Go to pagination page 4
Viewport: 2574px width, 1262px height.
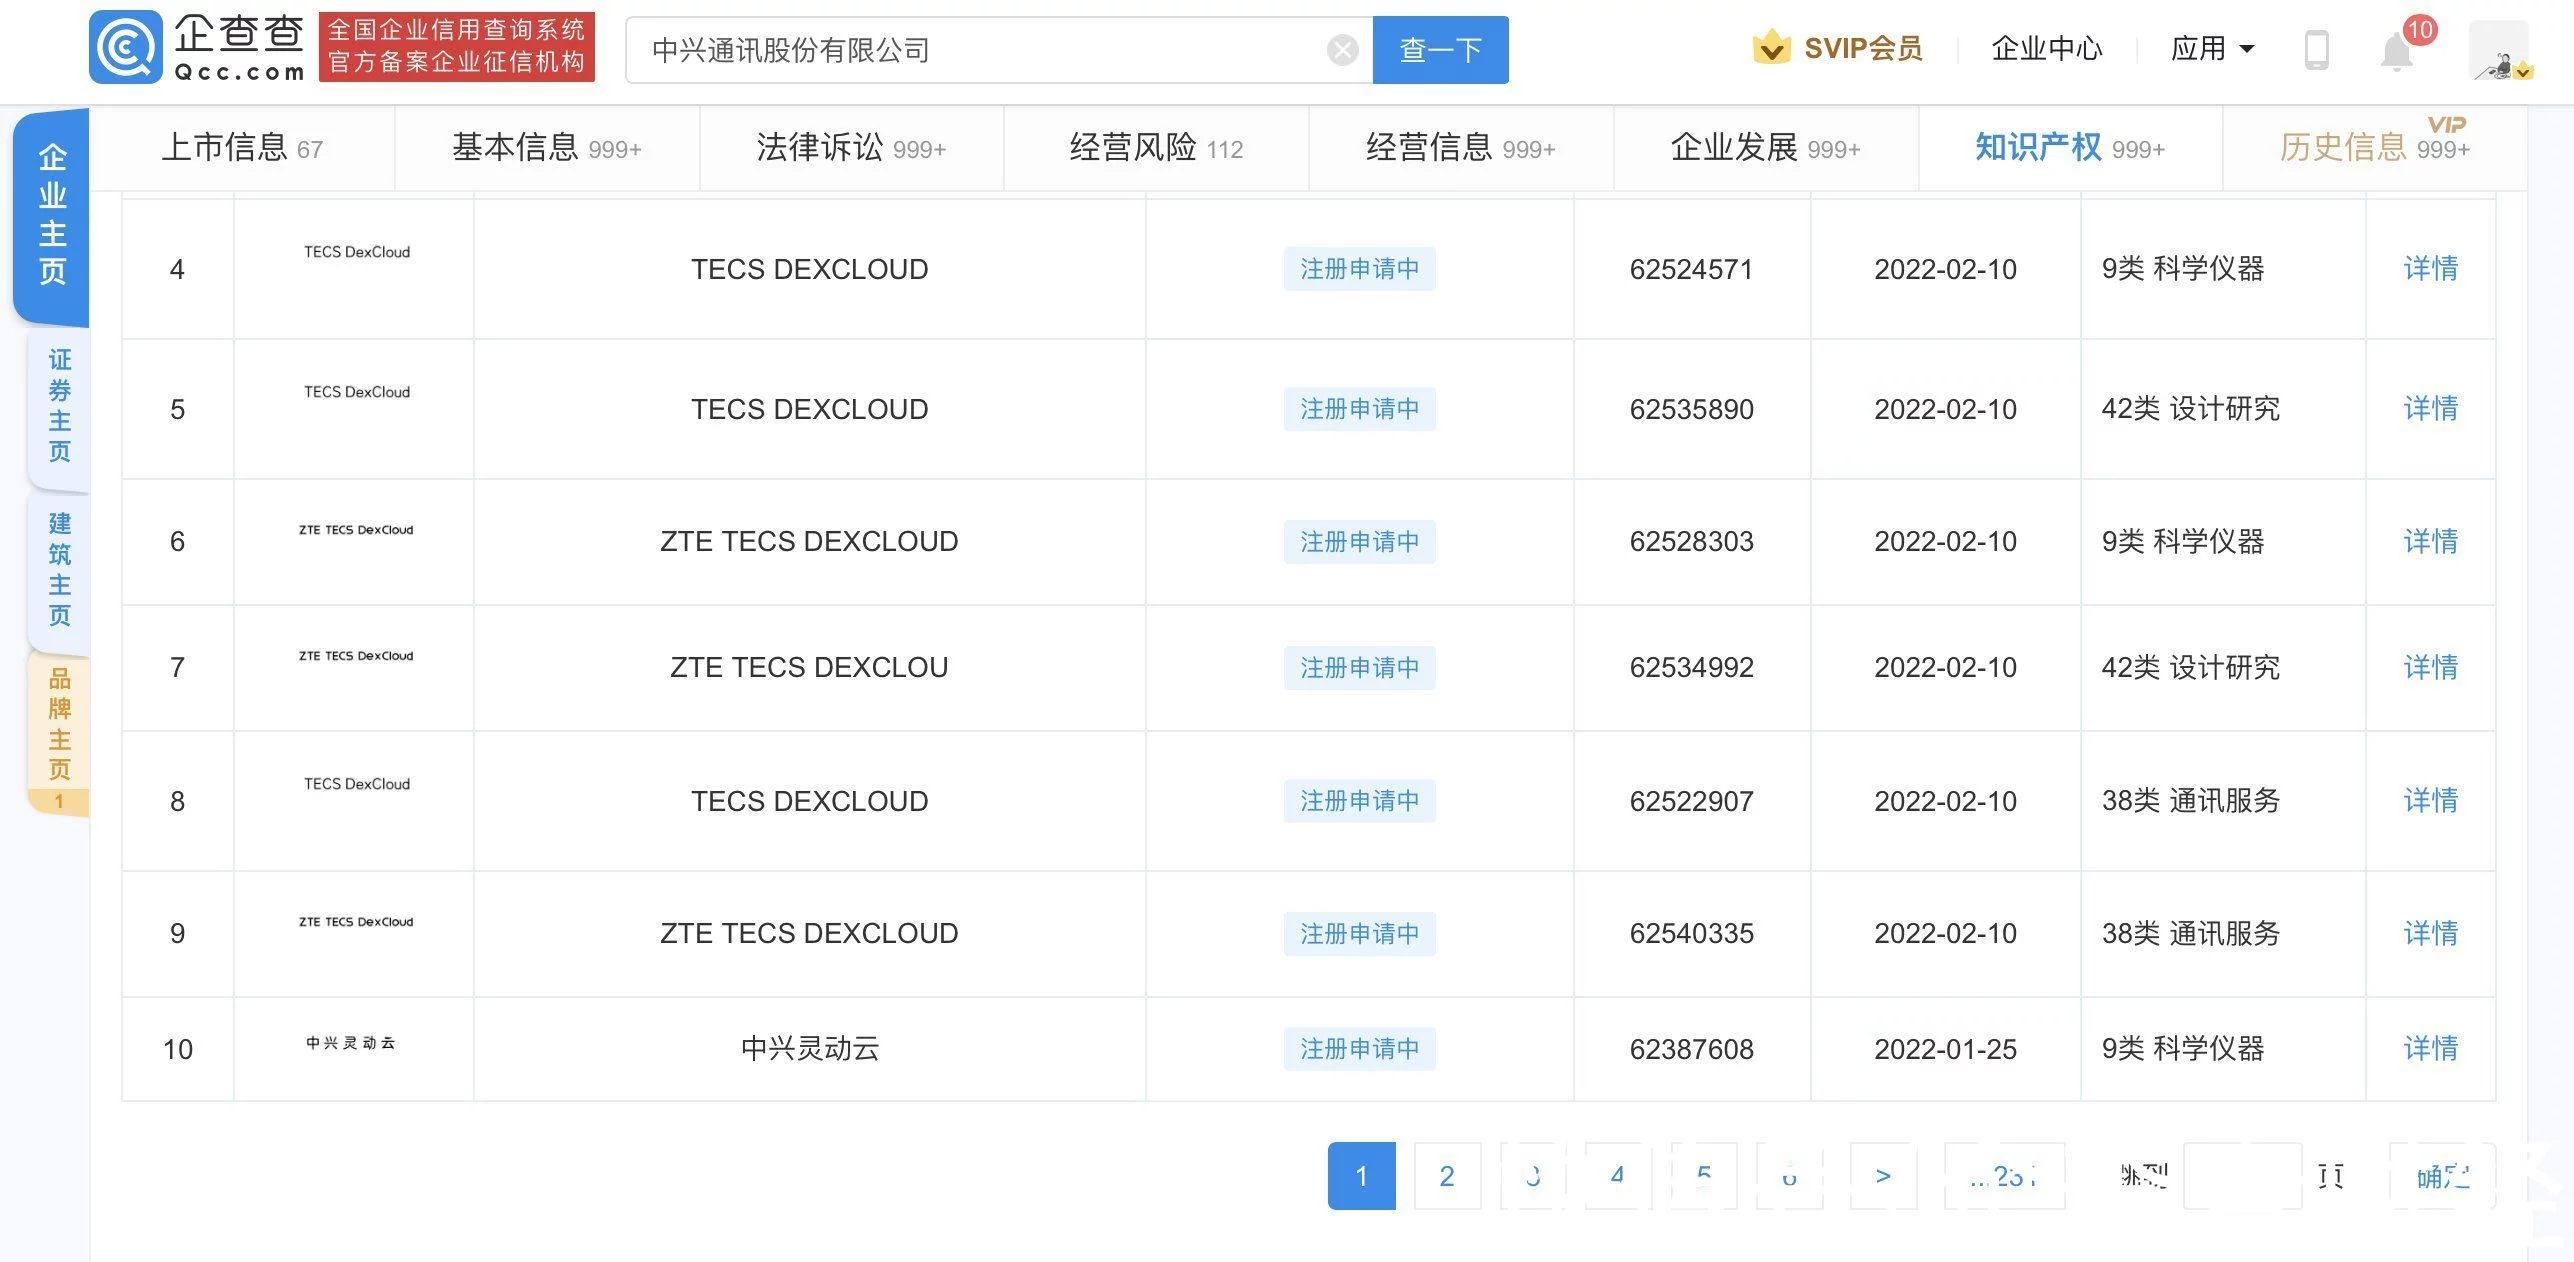pos(1617,1176)
